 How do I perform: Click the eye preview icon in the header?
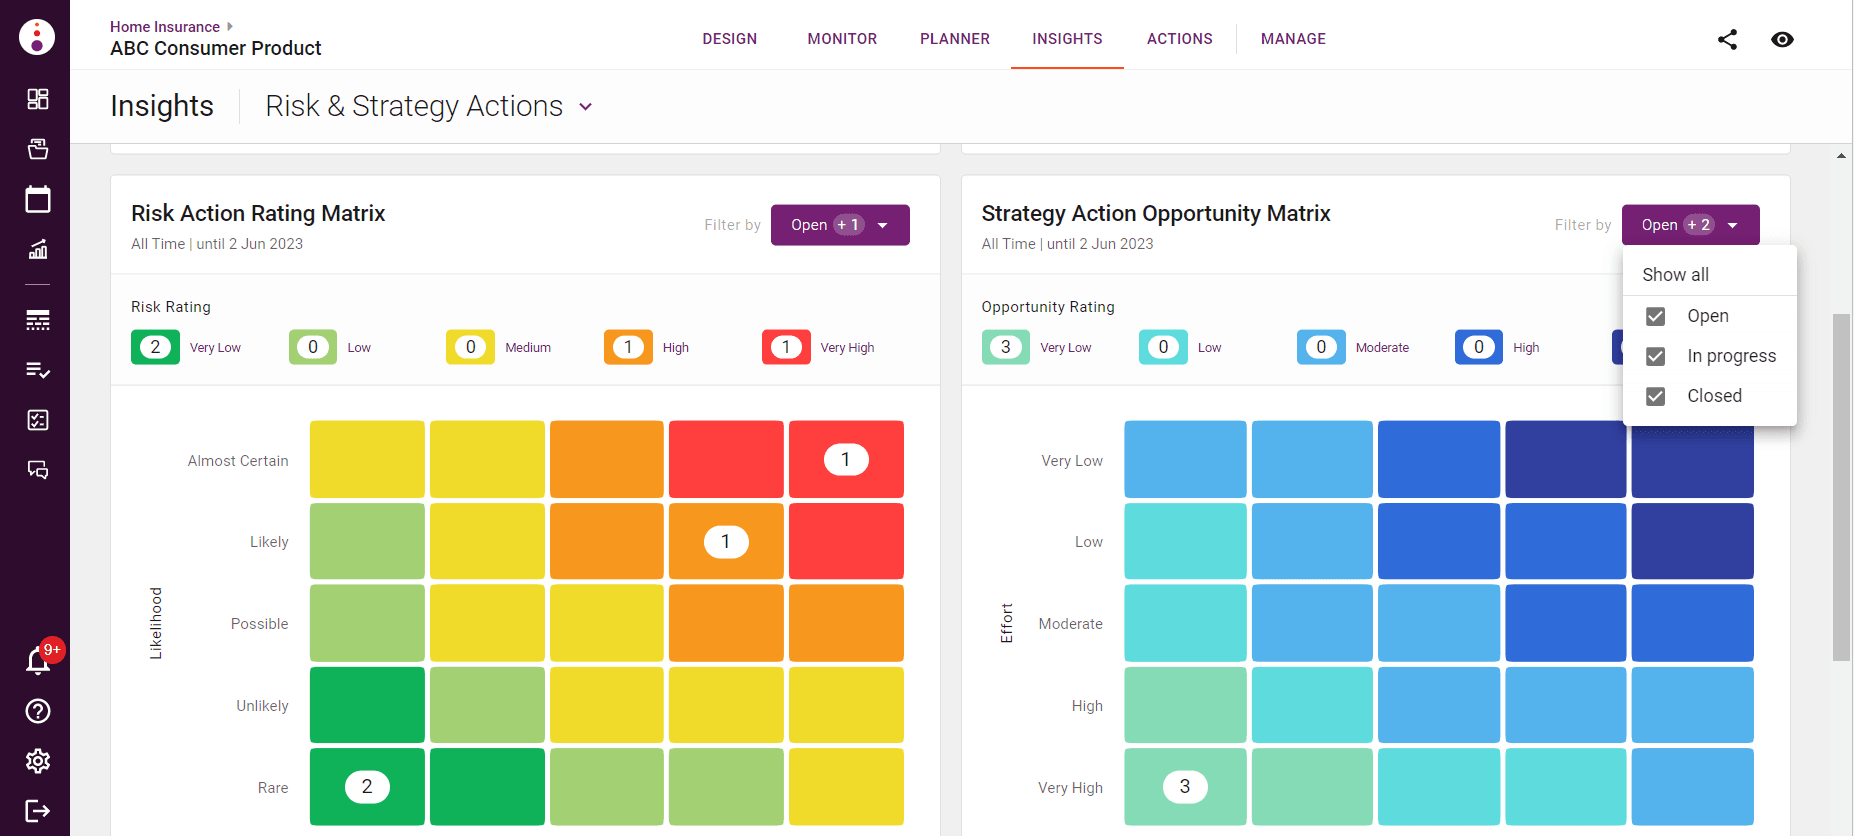coord(1782,39)
